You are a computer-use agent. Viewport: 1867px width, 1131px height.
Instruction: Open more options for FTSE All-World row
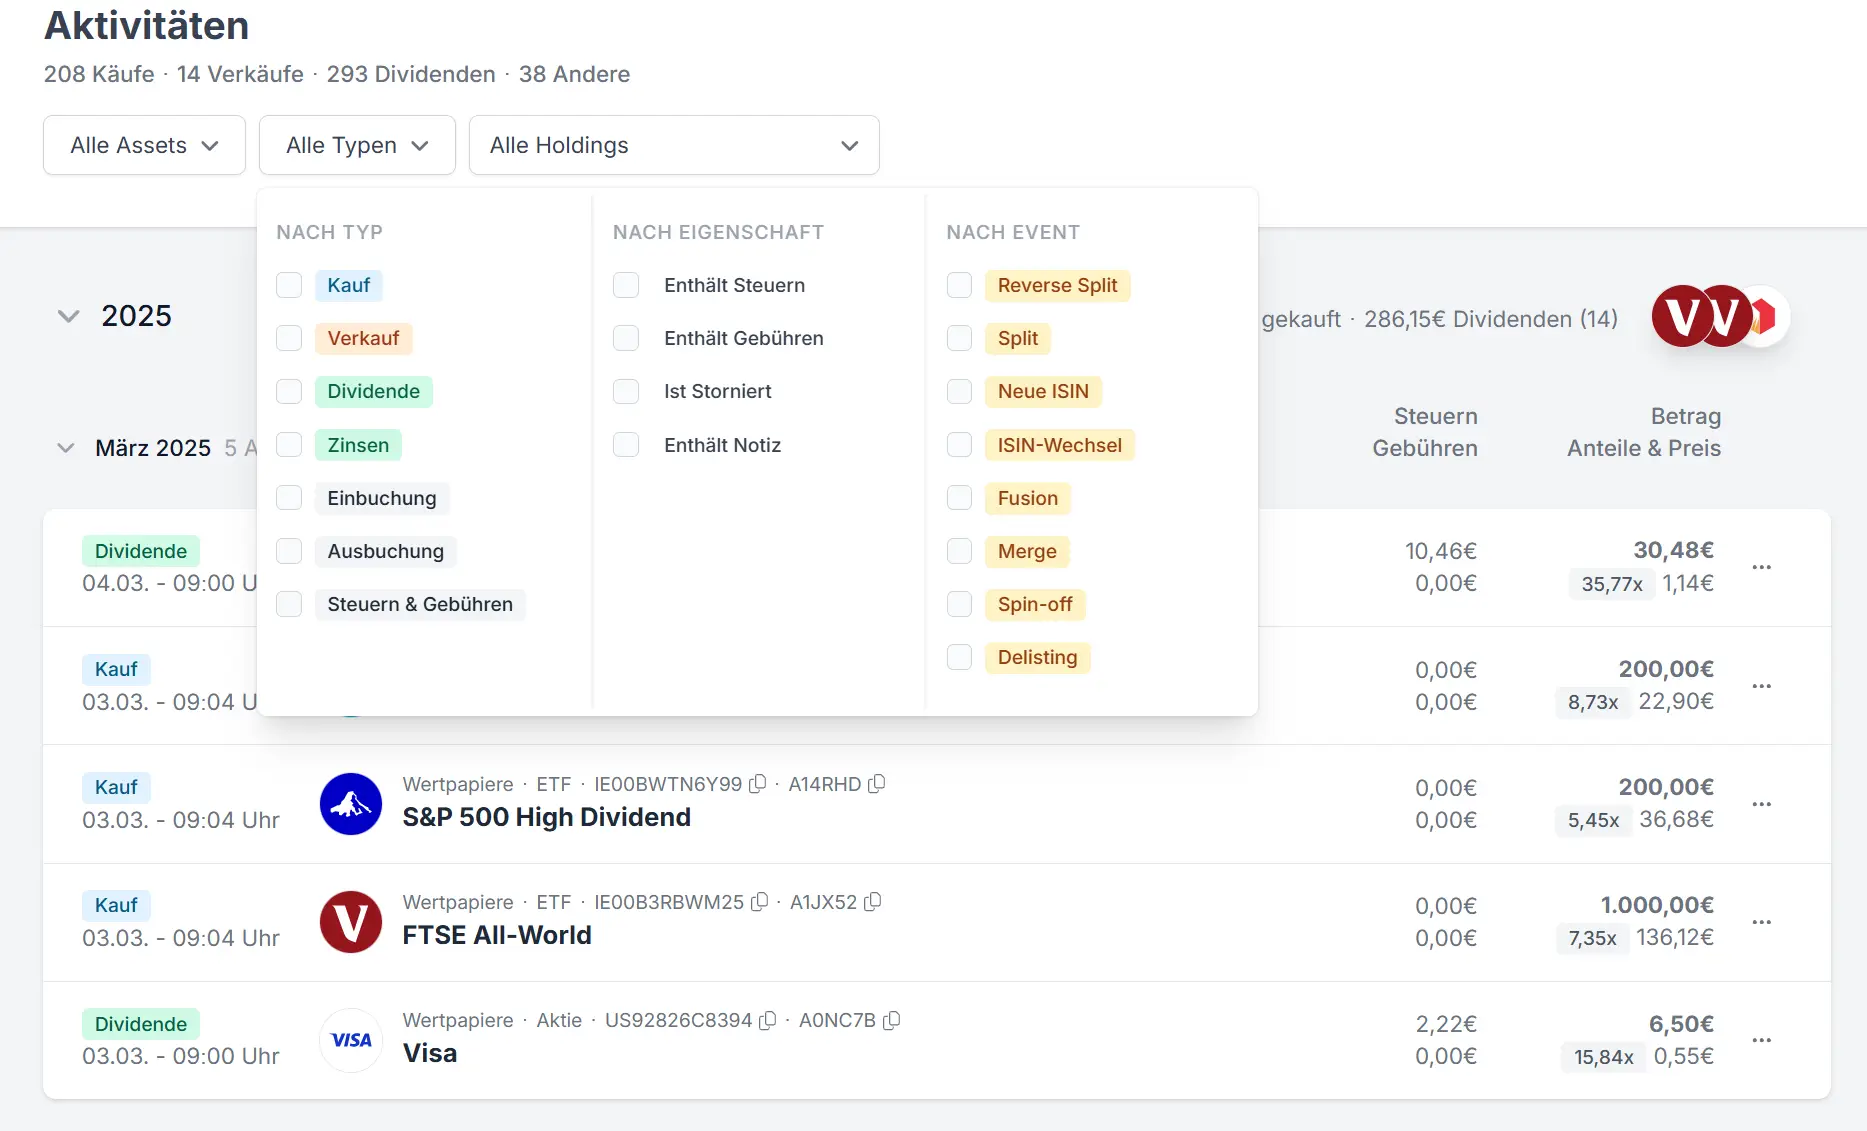pyautogui.click(x=1762, y=922)
